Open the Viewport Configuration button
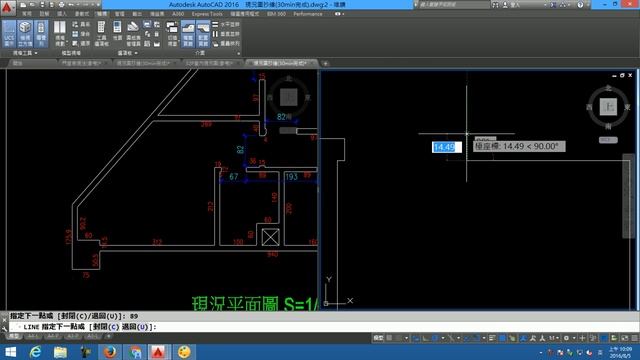 (x=60, y=34)
